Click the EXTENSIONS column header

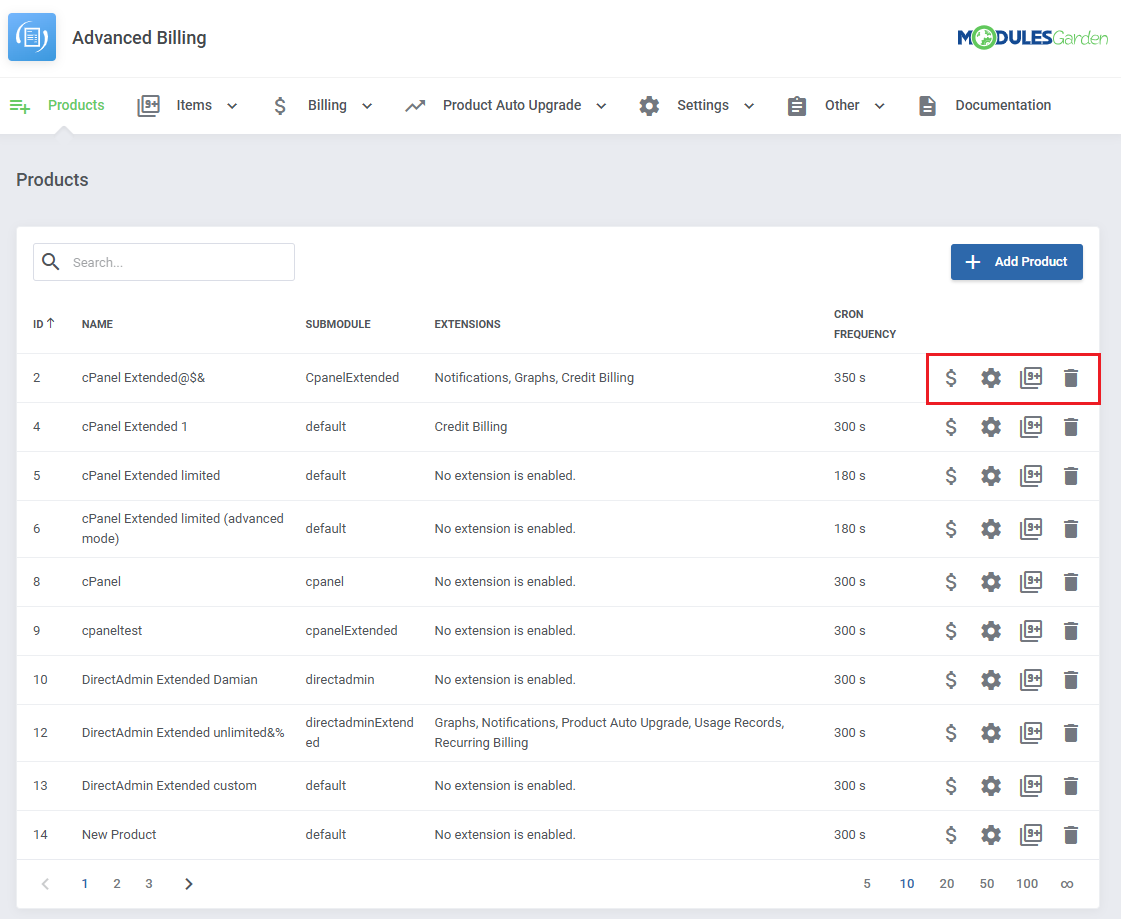[467, 324]
